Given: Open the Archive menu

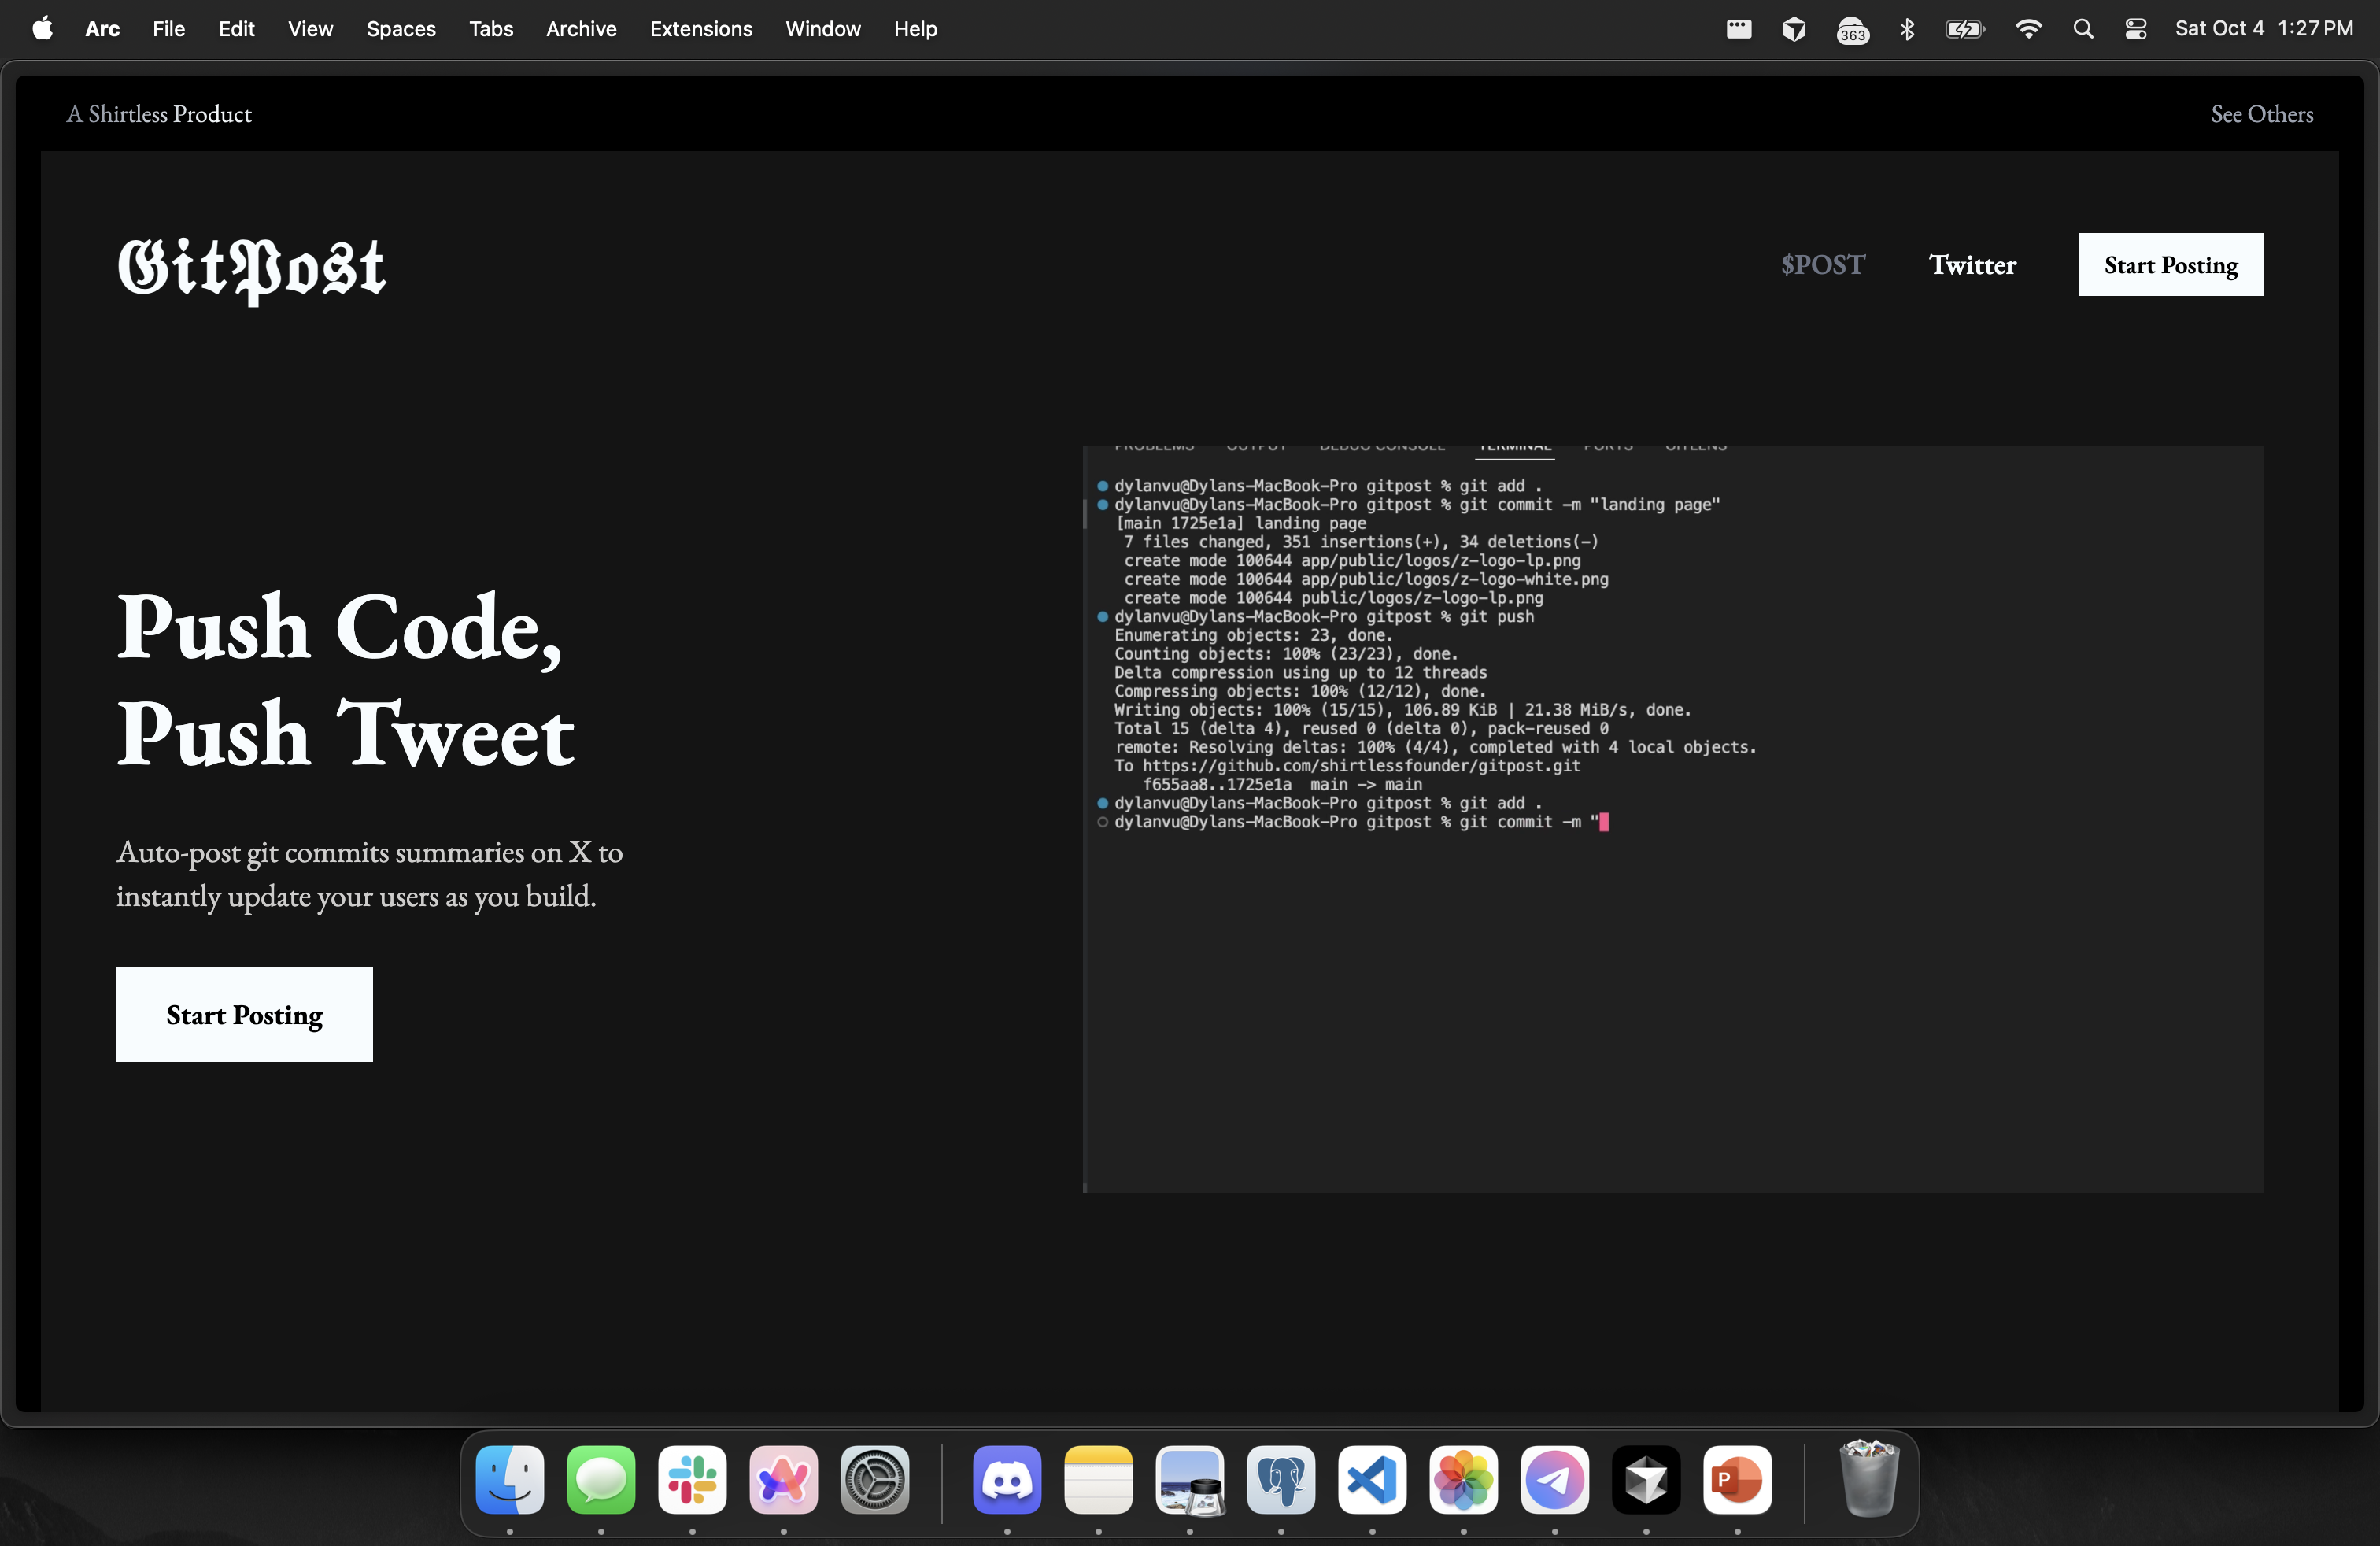Looking at the screenshot, I should (x=581, y=29).
